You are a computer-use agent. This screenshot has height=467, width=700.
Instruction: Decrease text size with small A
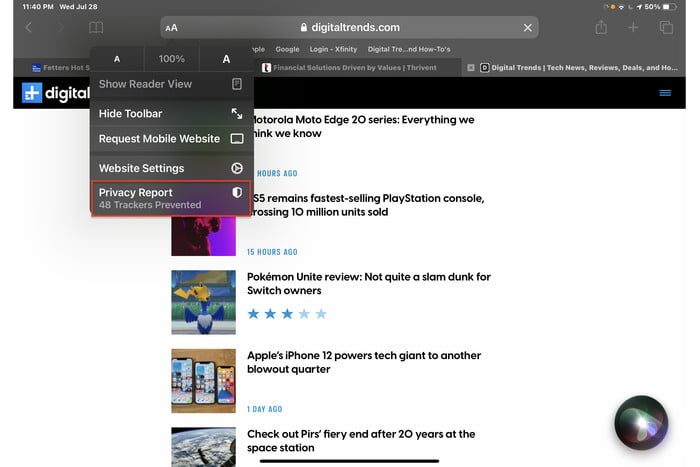(x=117, y=59)
